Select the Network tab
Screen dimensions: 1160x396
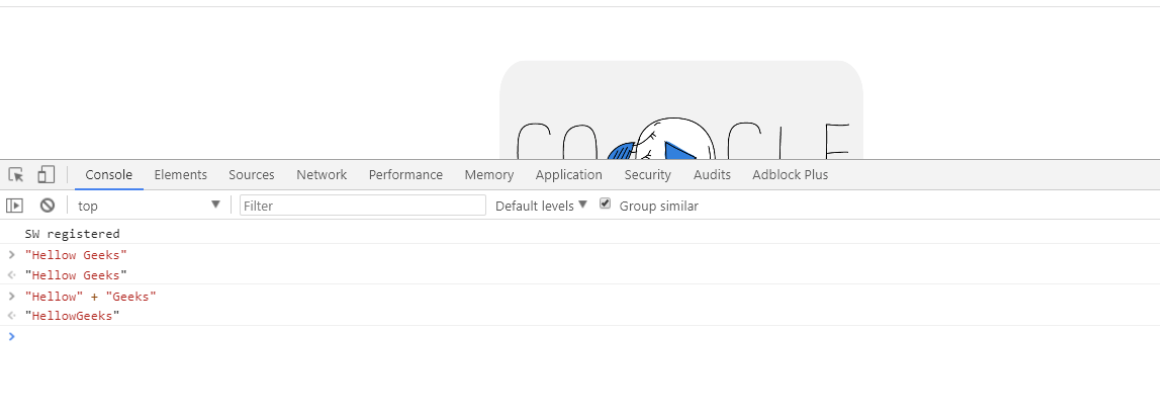(x=322, y=175)
